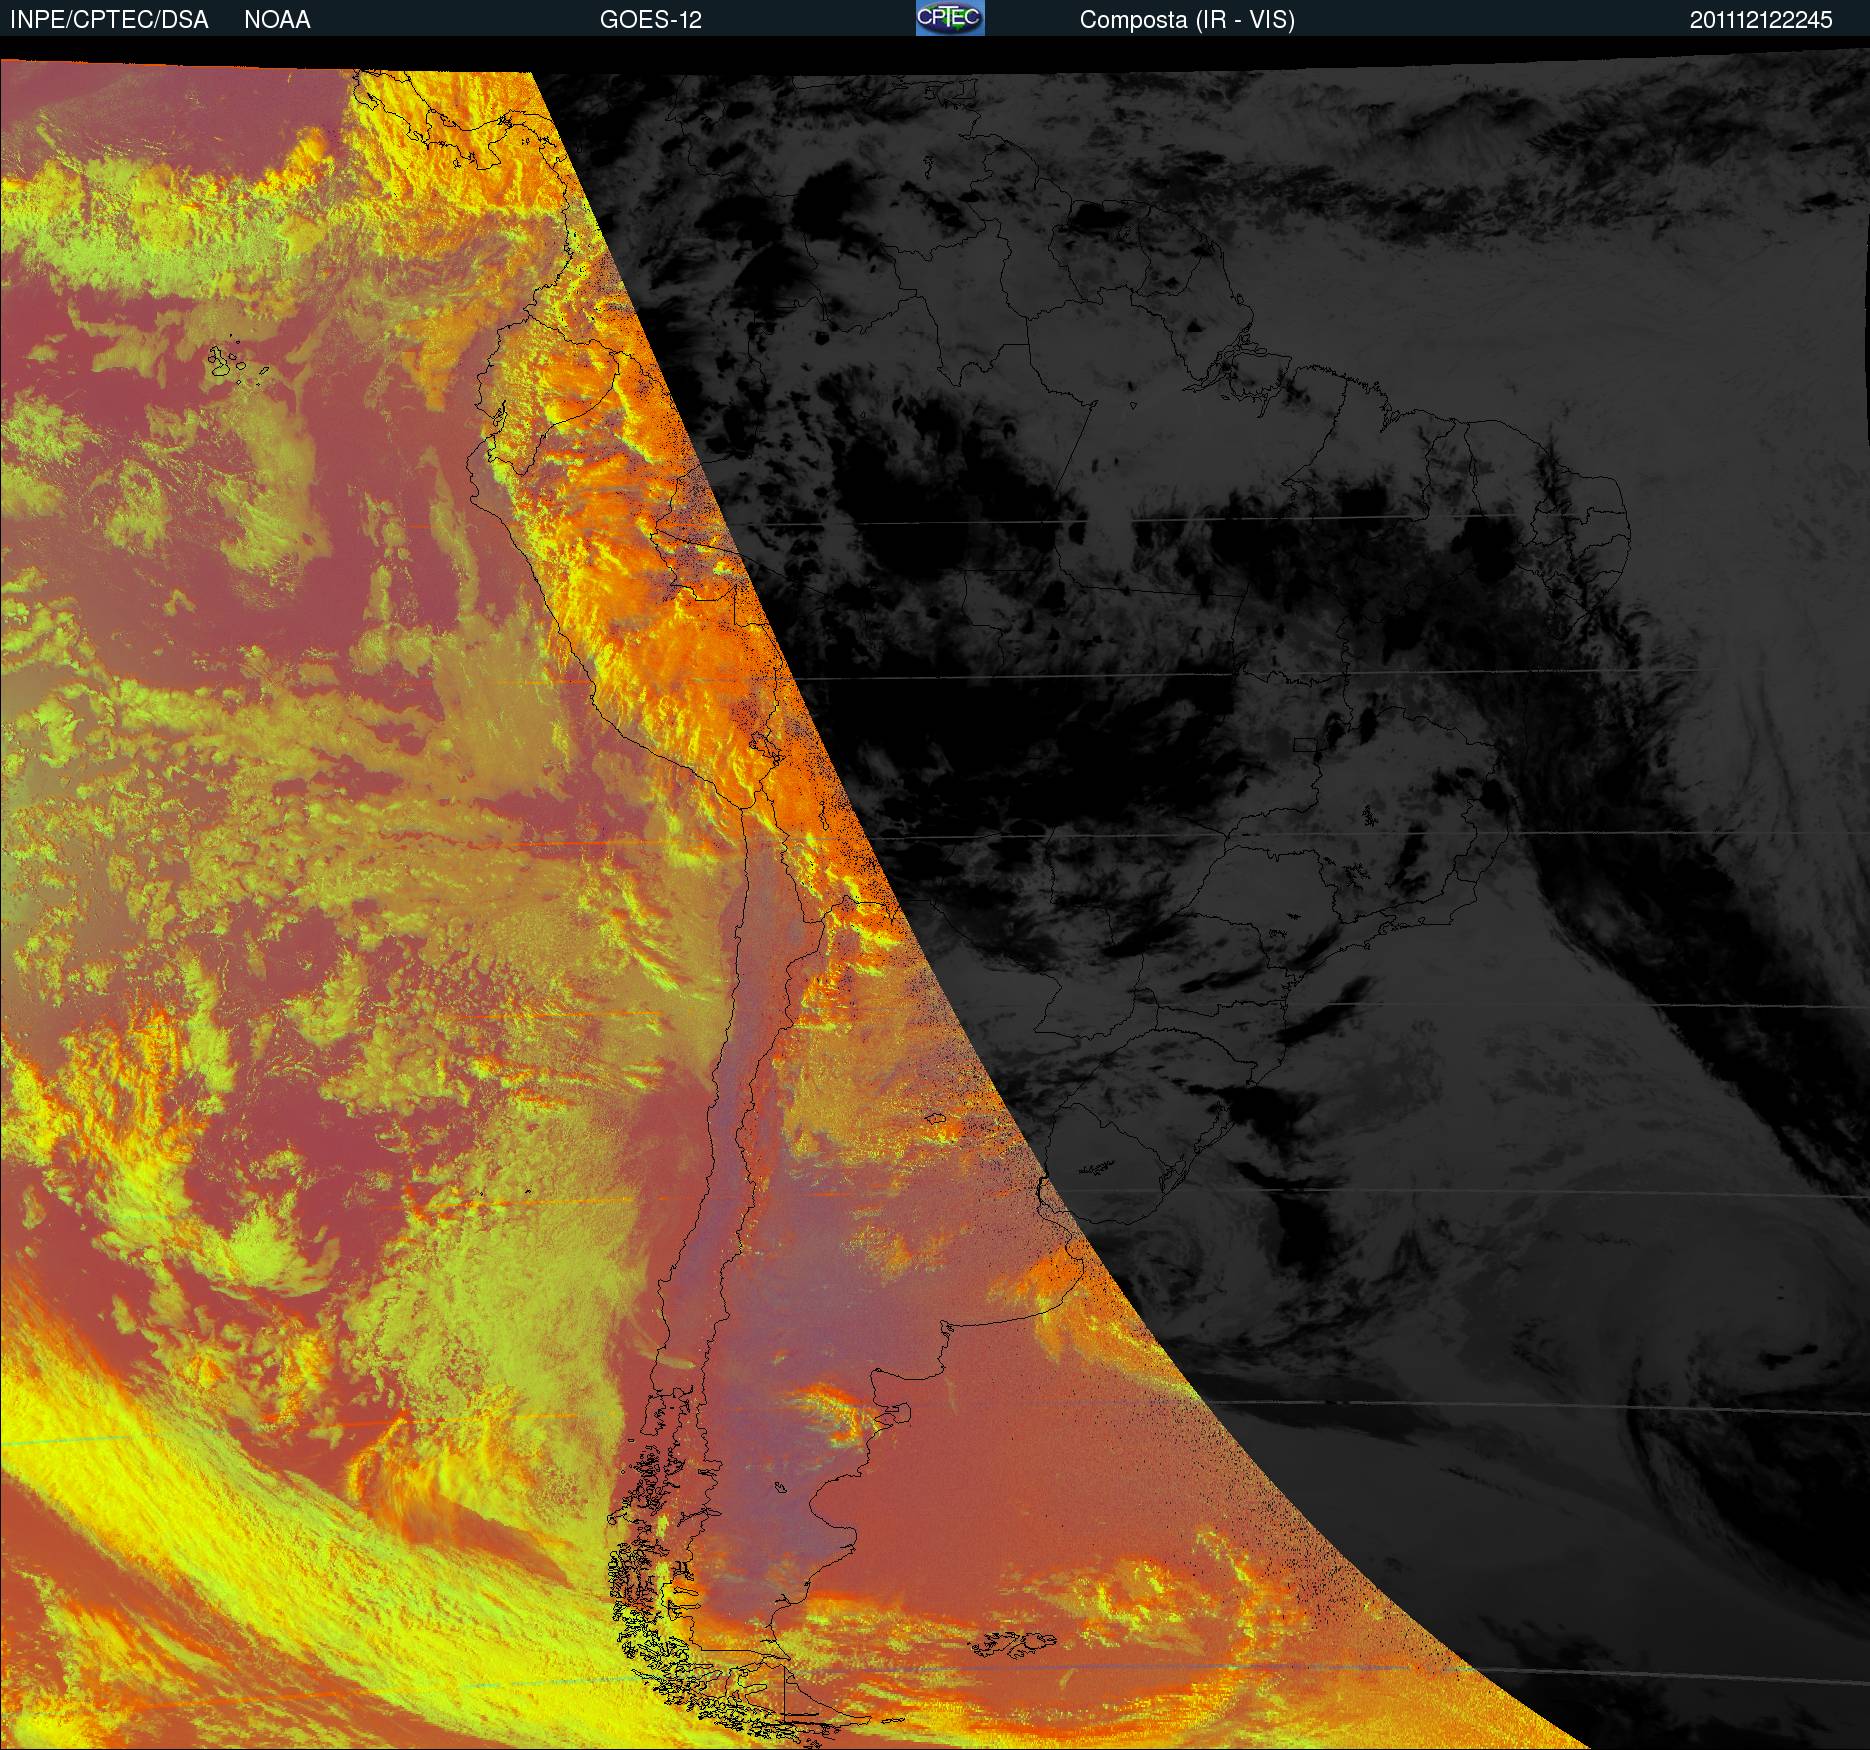Click the INPE/CPTEC/DSA header text
Viewport: 1870px width, 1750px height.
click(109, 20)
